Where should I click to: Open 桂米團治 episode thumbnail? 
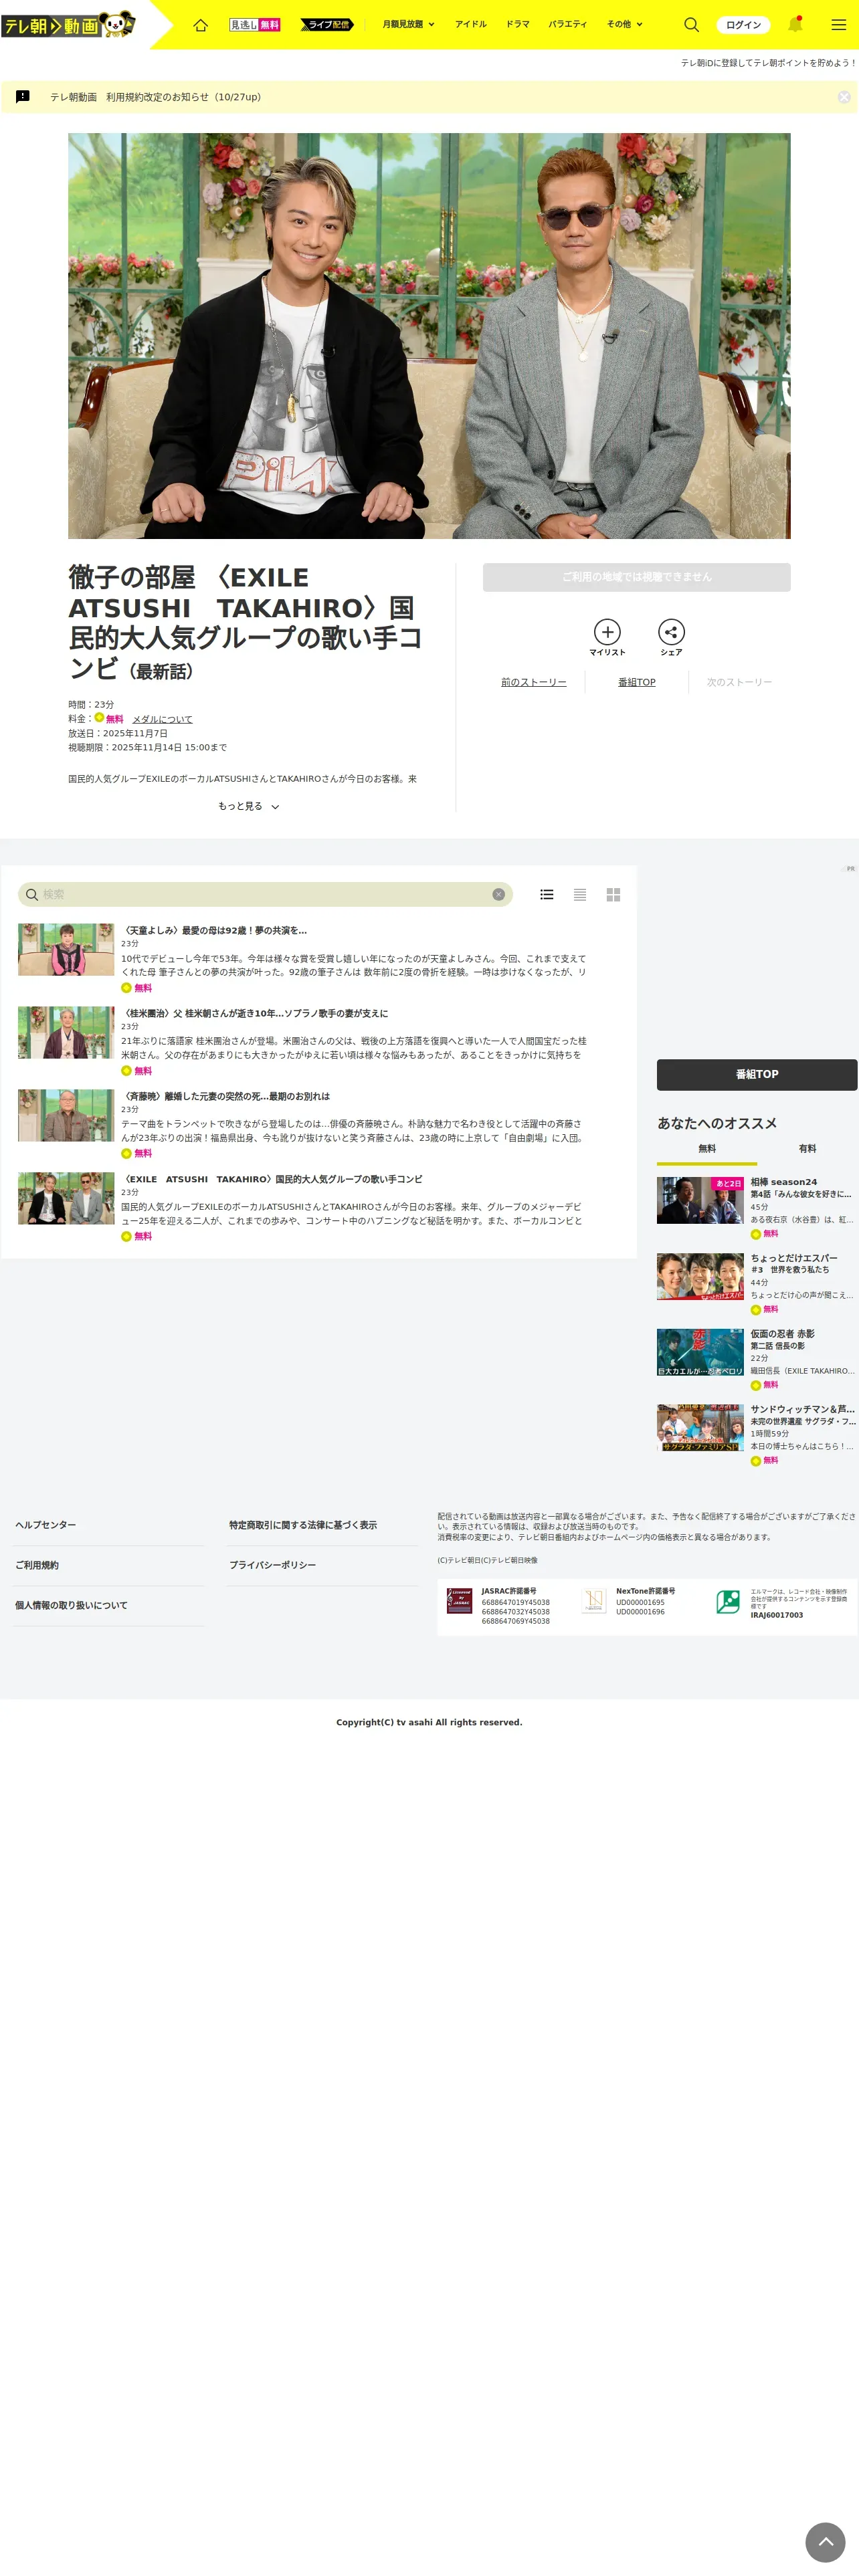(66, 1032)
